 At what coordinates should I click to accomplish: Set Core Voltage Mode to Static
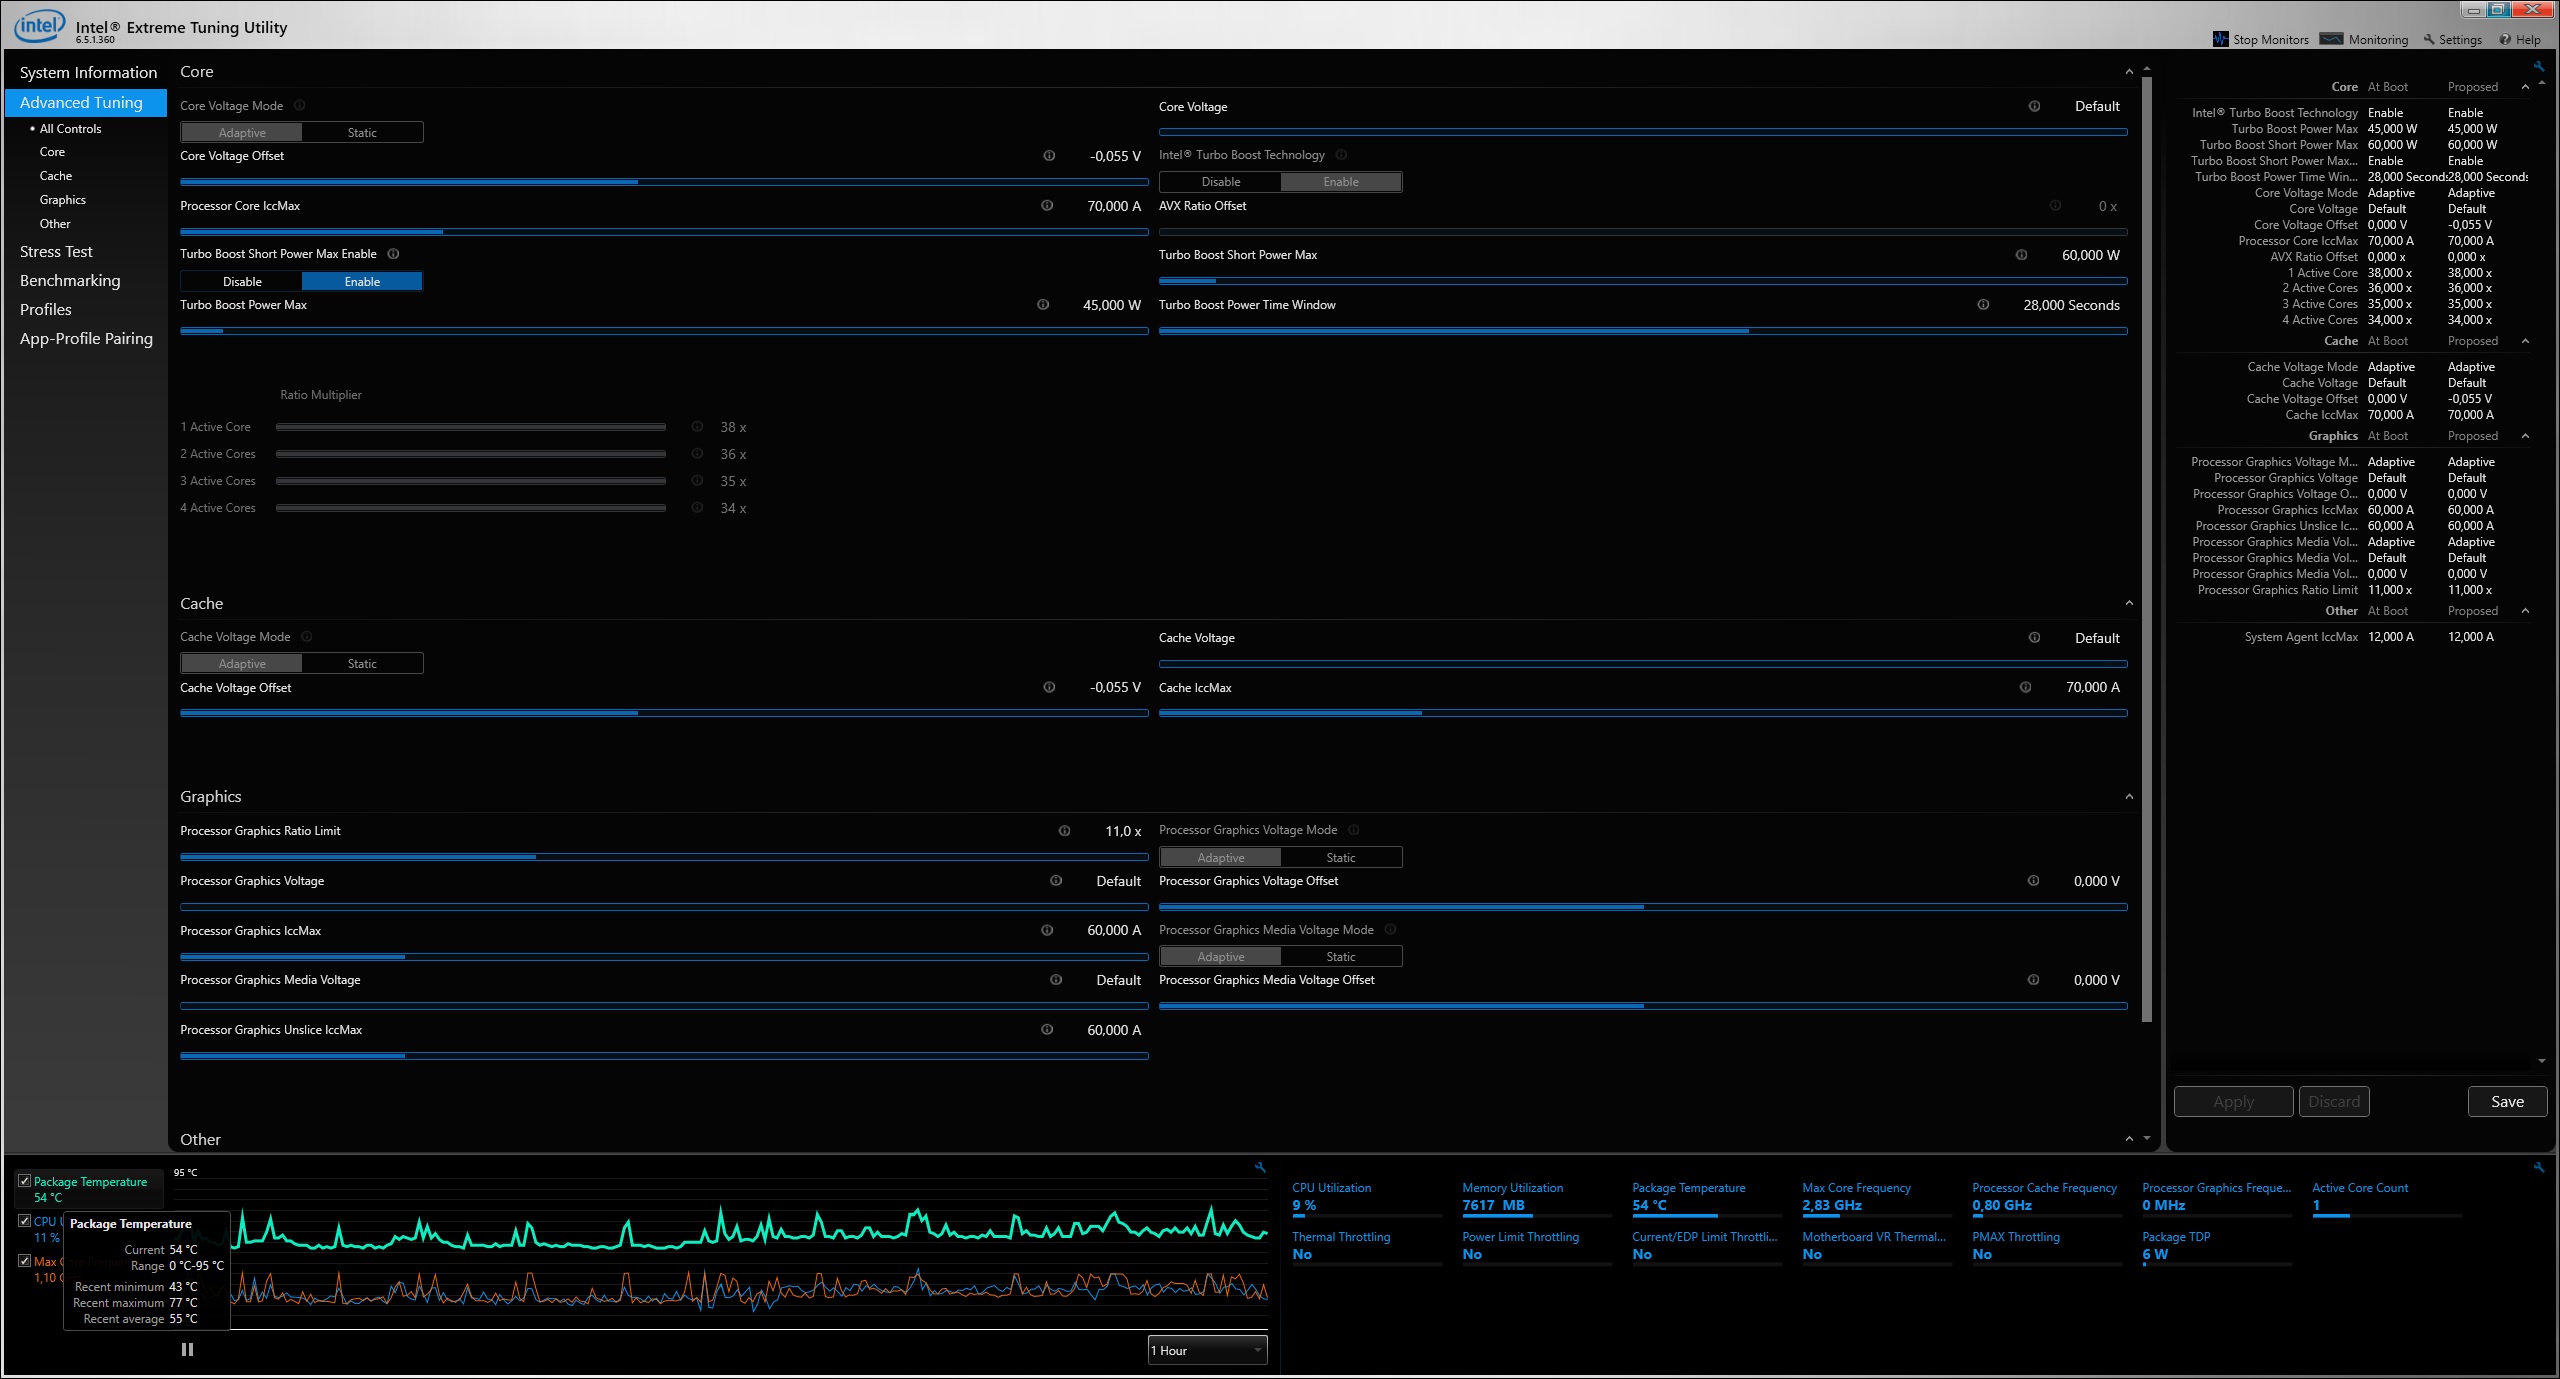(362, 132)
